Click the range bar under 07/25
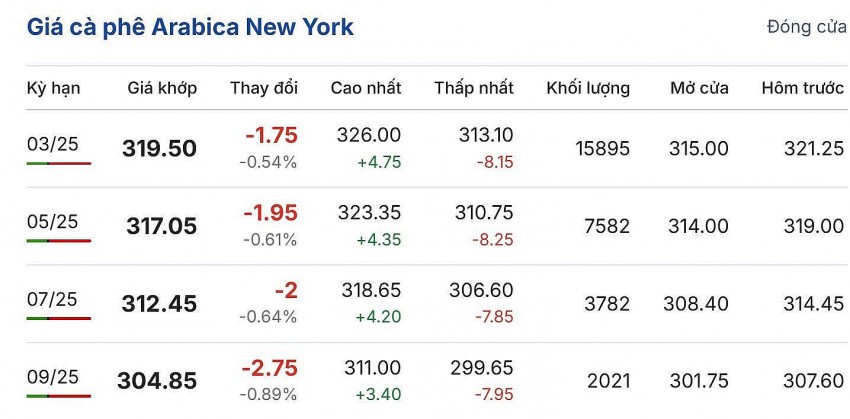 (58, 318)
